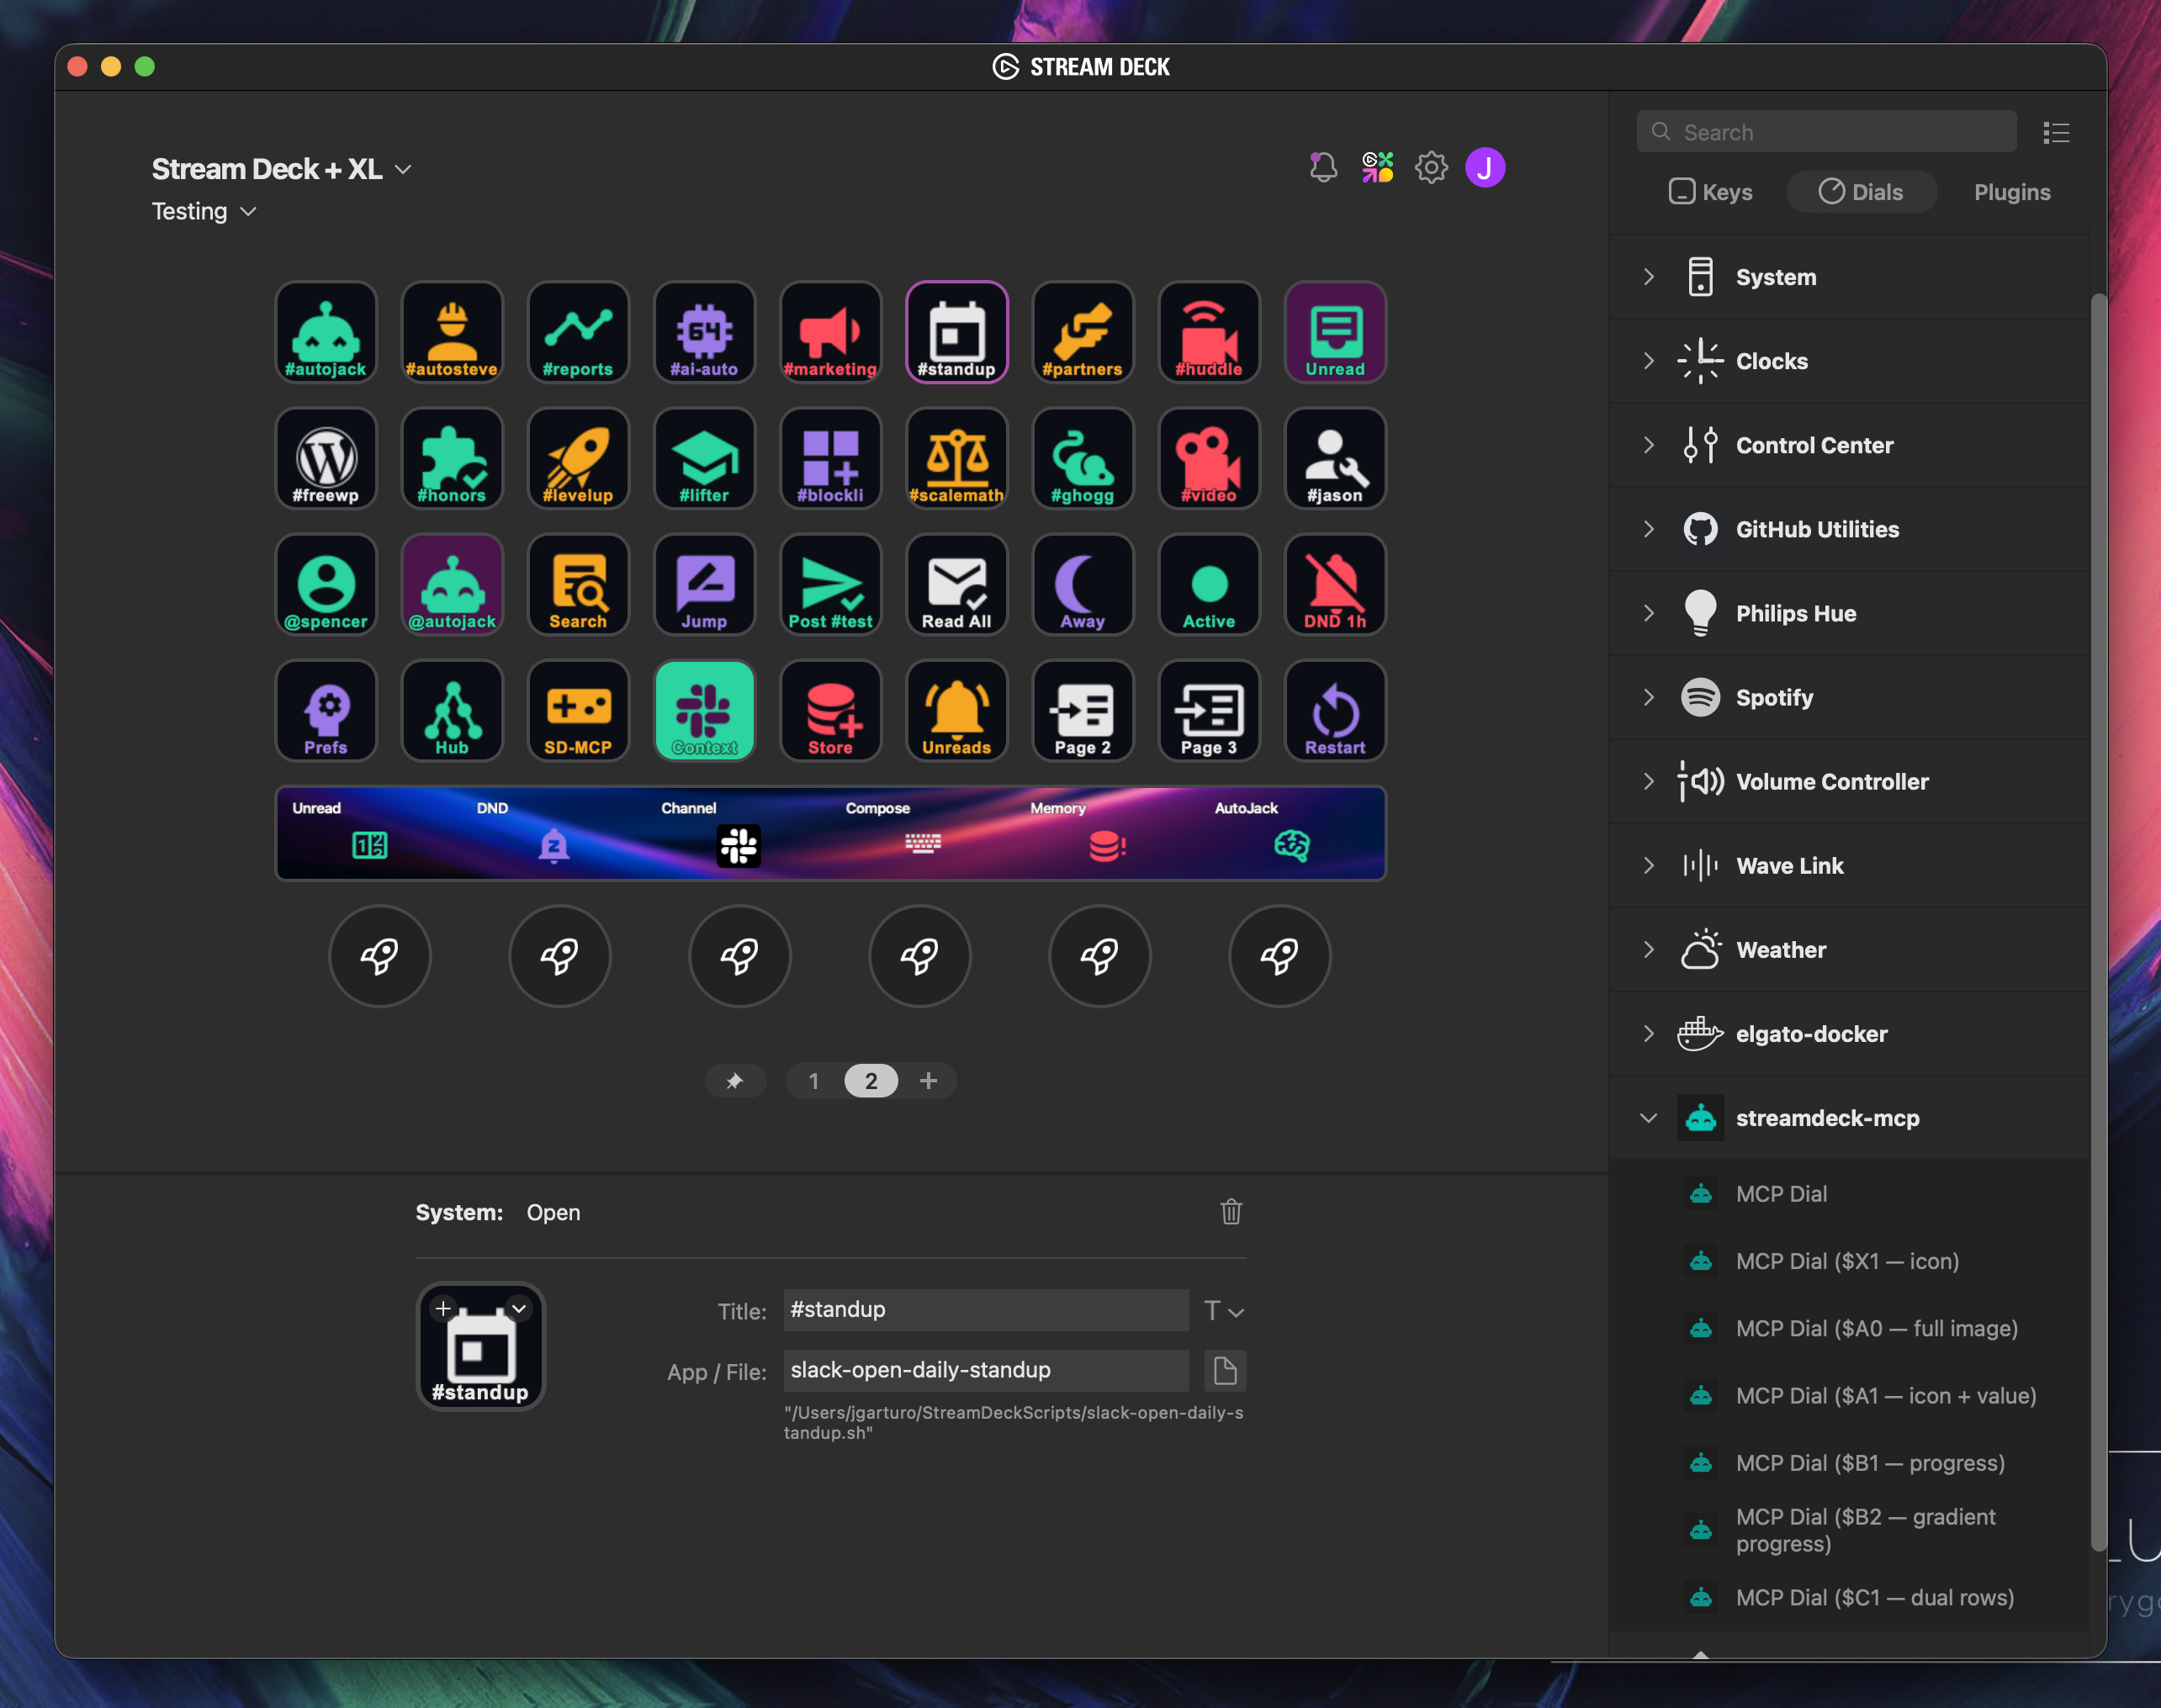Select the Post #test send key
This screenshot has height=1708, width=2161.
pyautogui.click(x=830, y=584)
